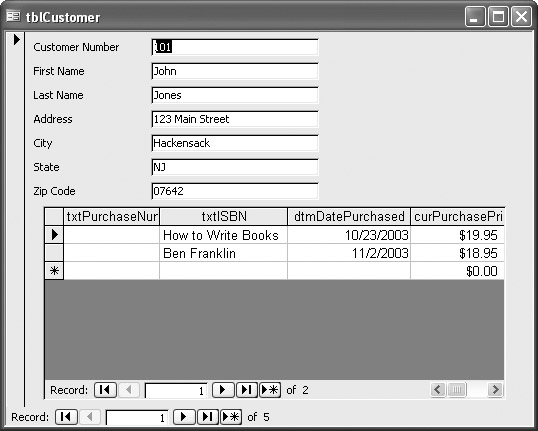Click the txtISBN column header
The height and width of the screenshot is (431, 538).
[x=223, y=217]
